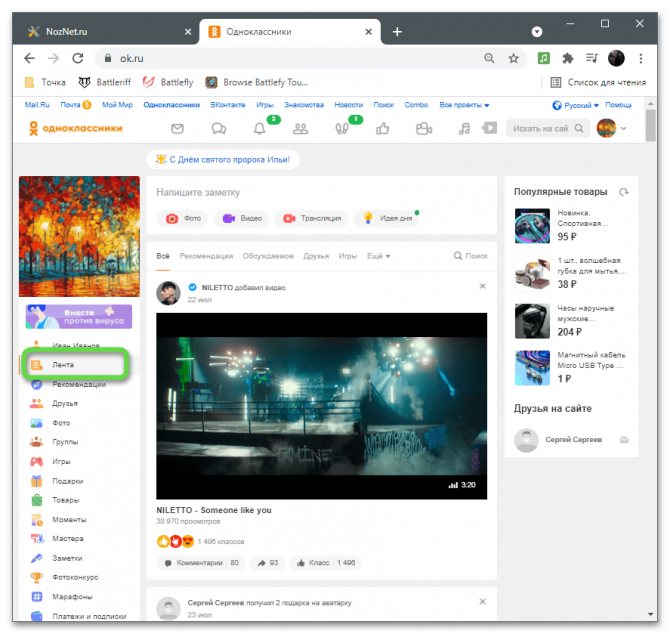The height and width of the screenshot is (634, 670).
Task: Click the Вместе против вируса banner
Action: pyautogui.click(x=79, y=316)
